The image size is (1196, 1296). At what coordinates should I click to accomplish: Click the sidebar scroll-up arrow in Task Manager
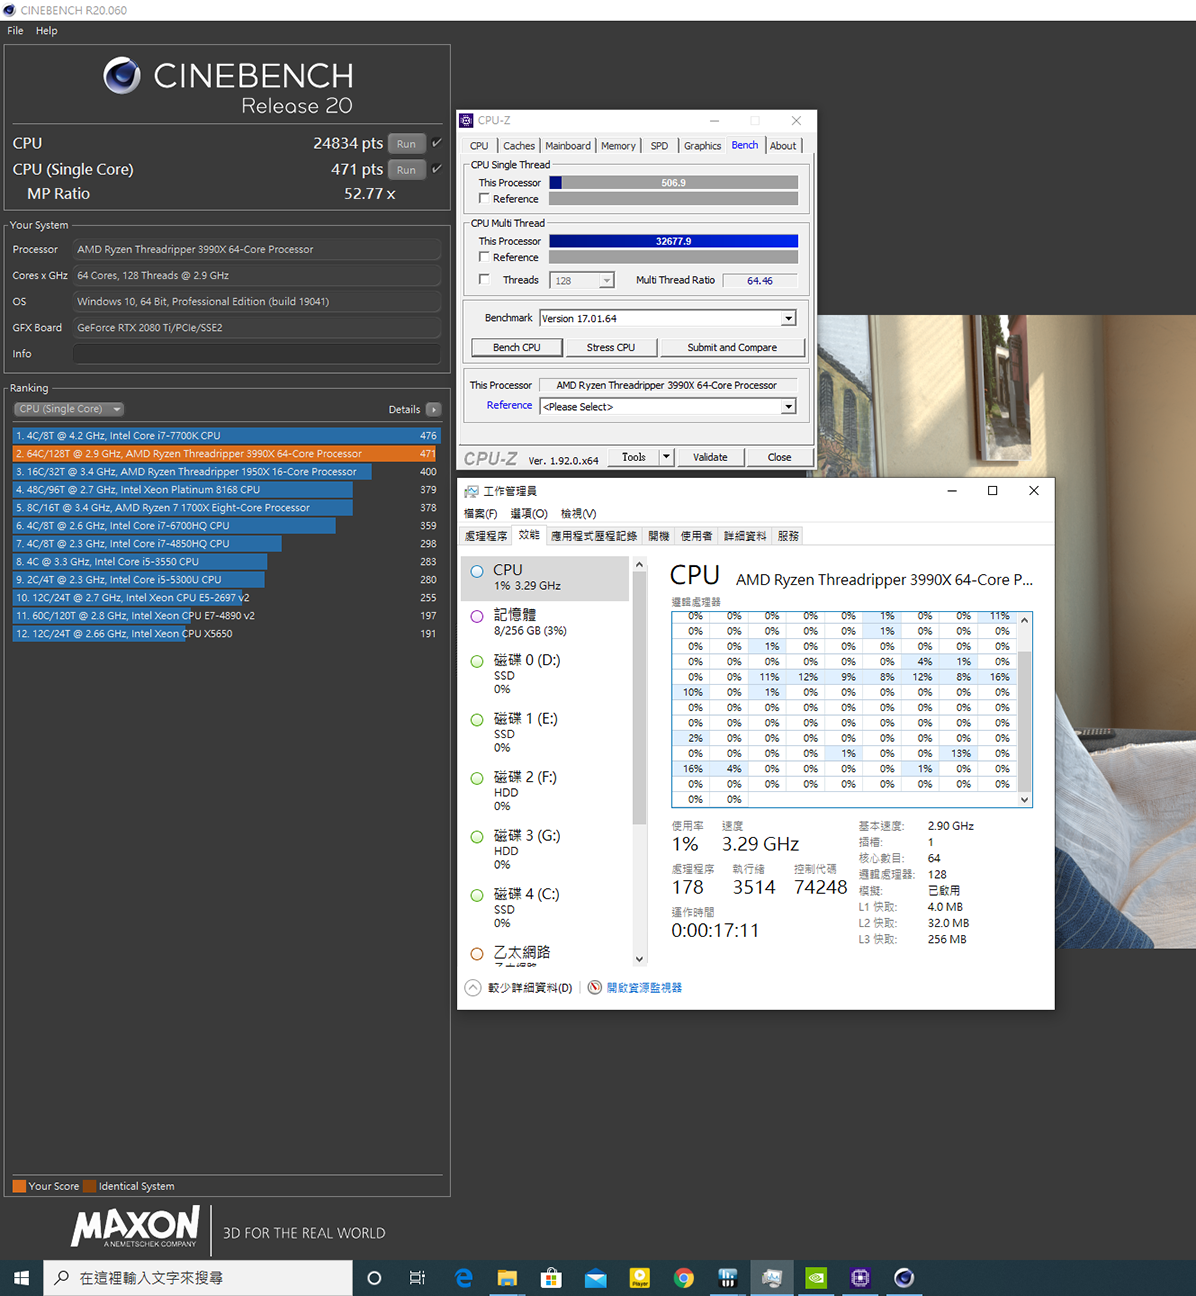pos(639,565)
